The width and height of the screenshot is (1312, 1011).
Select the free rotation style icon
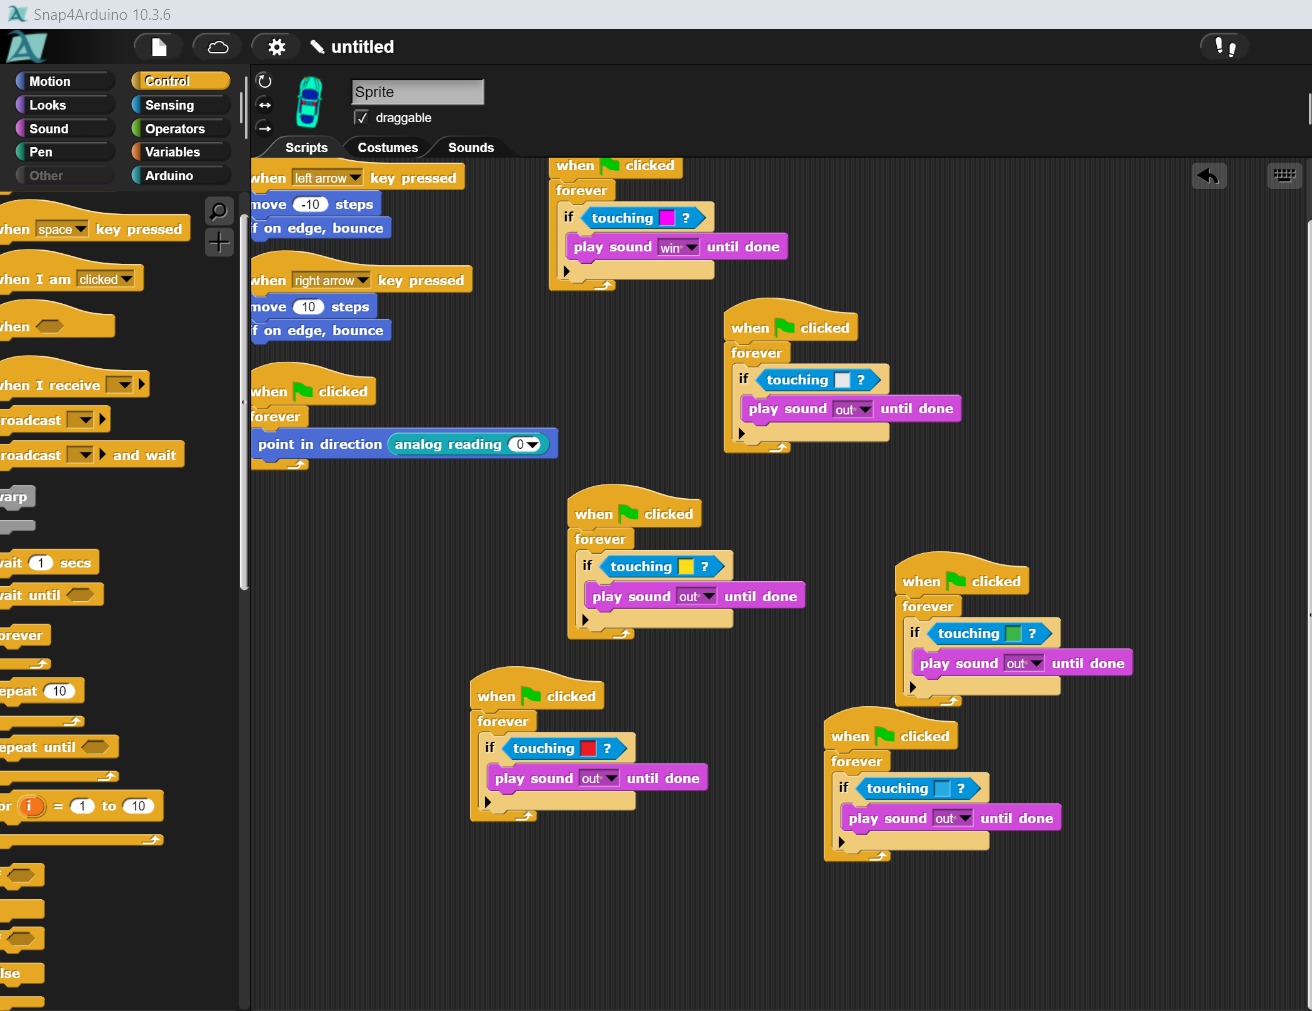tap(264, 81)
